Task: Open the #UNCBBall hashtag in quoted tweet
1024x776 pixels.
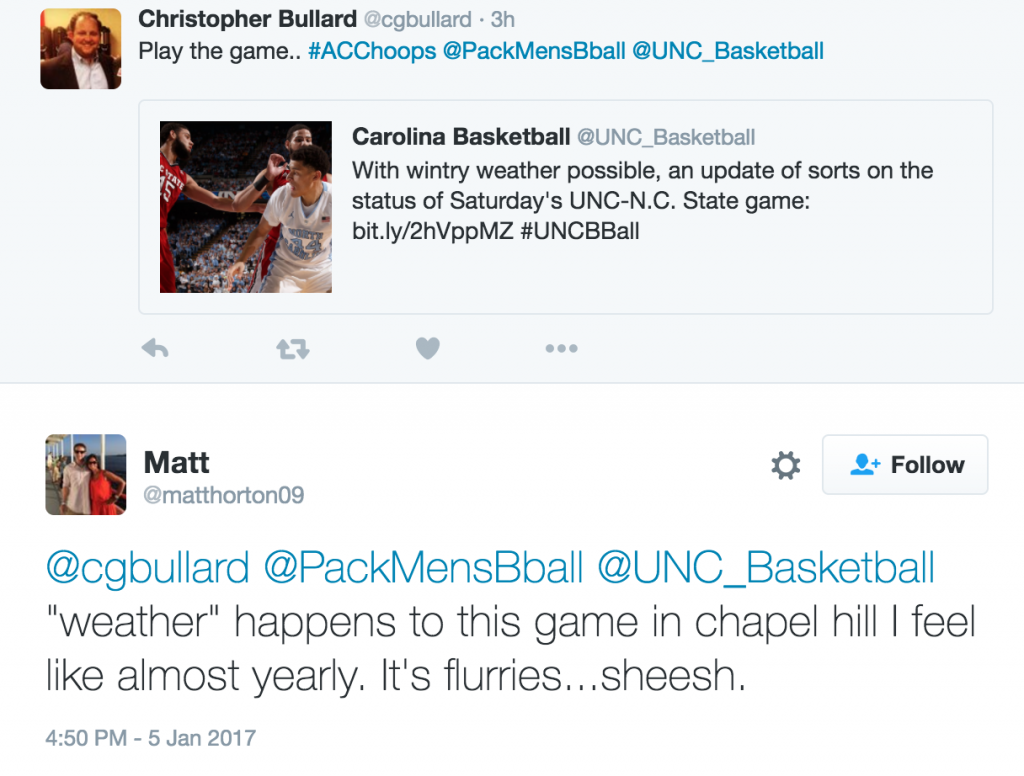Action: (580, 231)
